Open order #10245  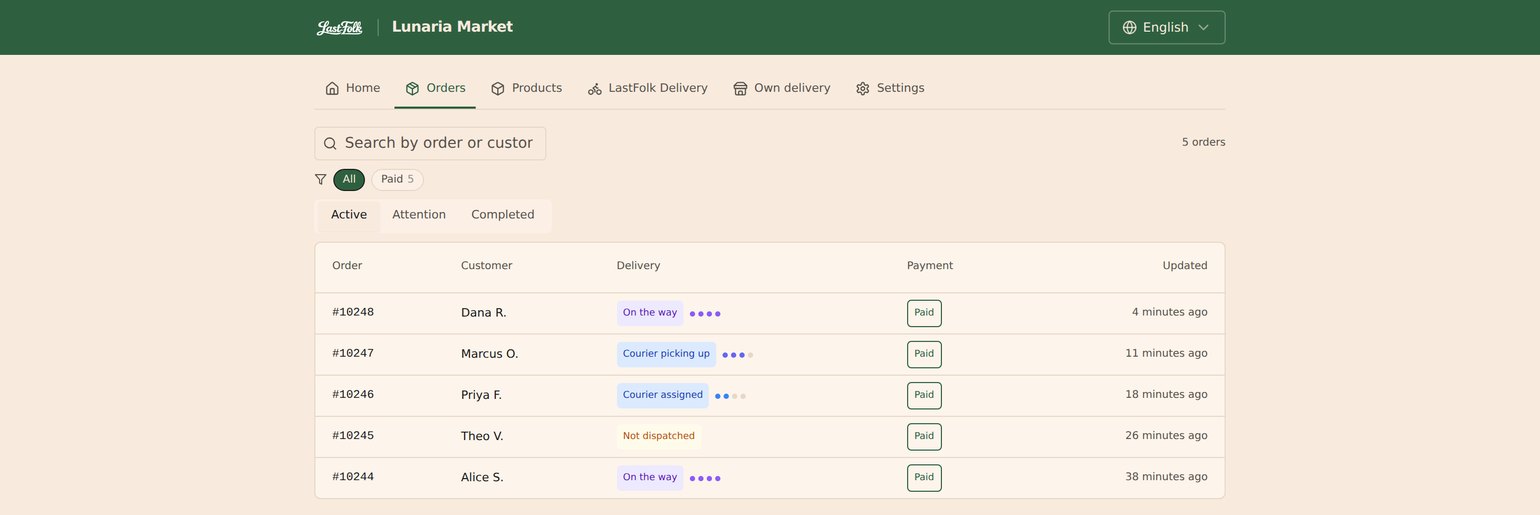pos(353,436)
